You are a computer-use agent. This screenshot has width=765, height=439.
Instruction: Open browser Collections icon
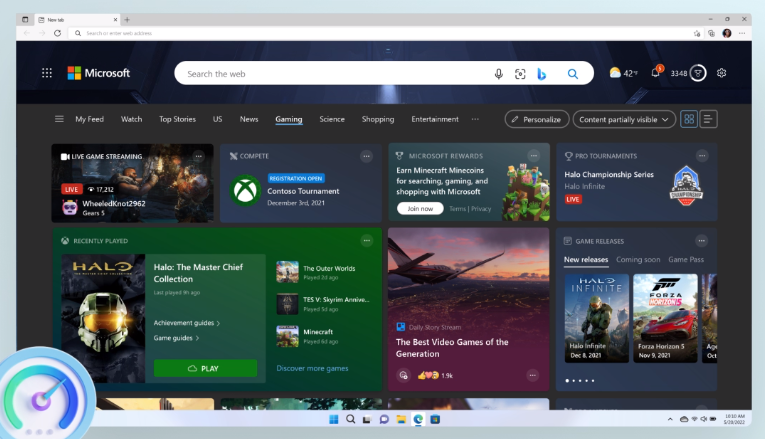pos(711,33)
